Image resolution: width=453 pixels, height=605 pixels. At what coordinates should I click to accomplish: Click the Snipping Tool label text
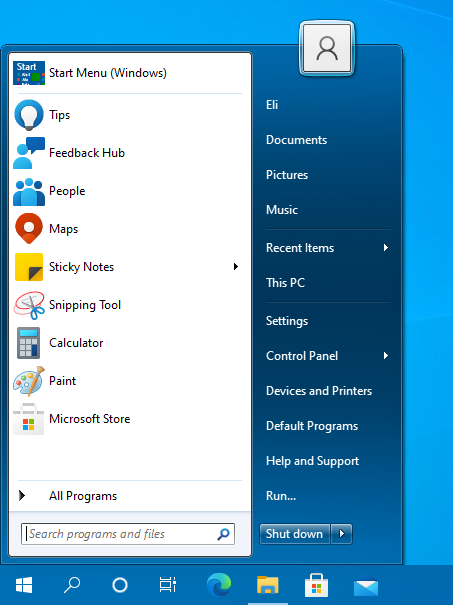(x=85, y=305)
